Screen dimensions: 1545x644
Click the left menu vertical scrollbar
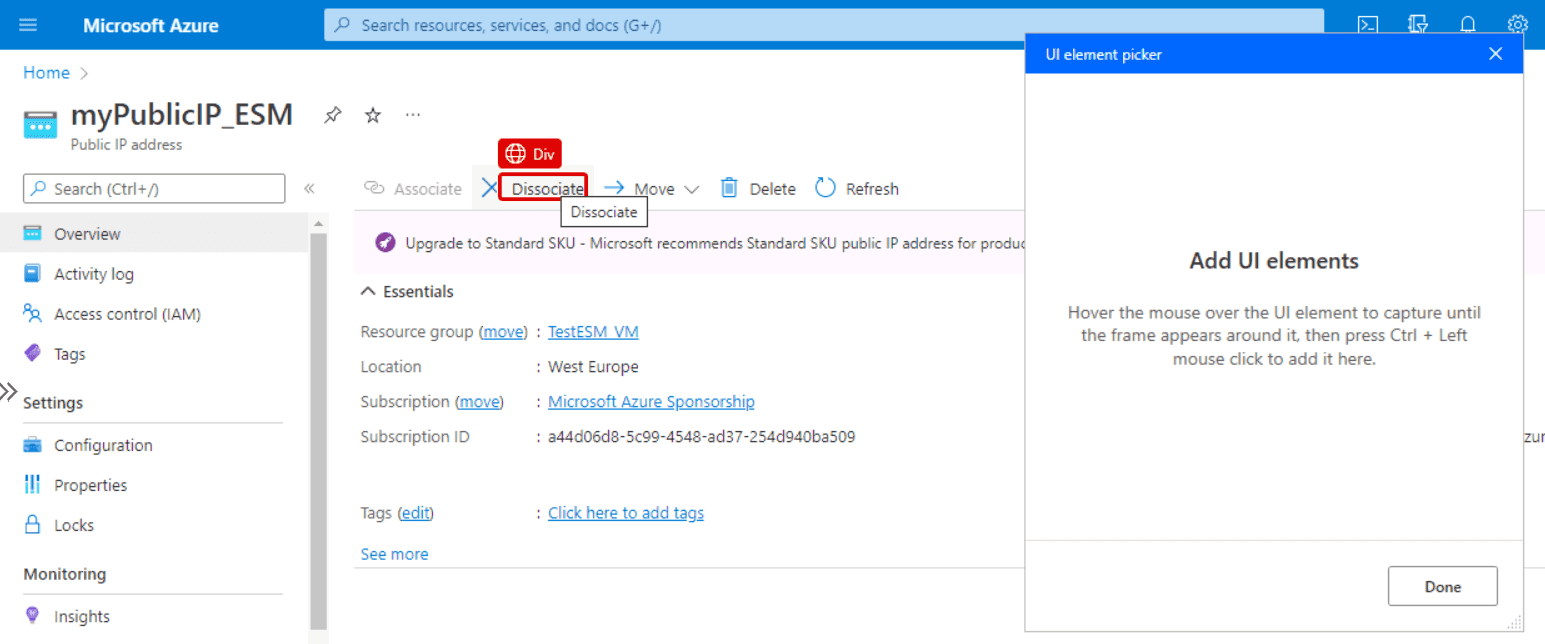click(x=319, y=430)
